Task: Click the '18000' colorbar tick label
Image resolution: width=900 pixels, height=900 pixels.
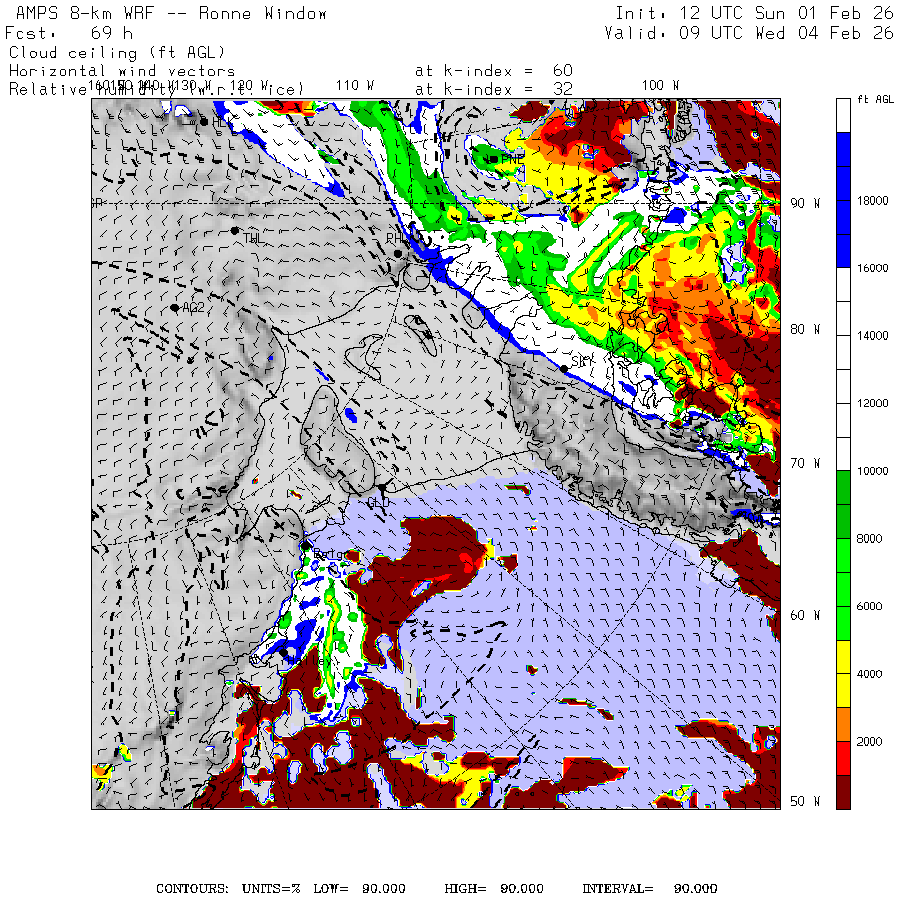Action: 872,200
